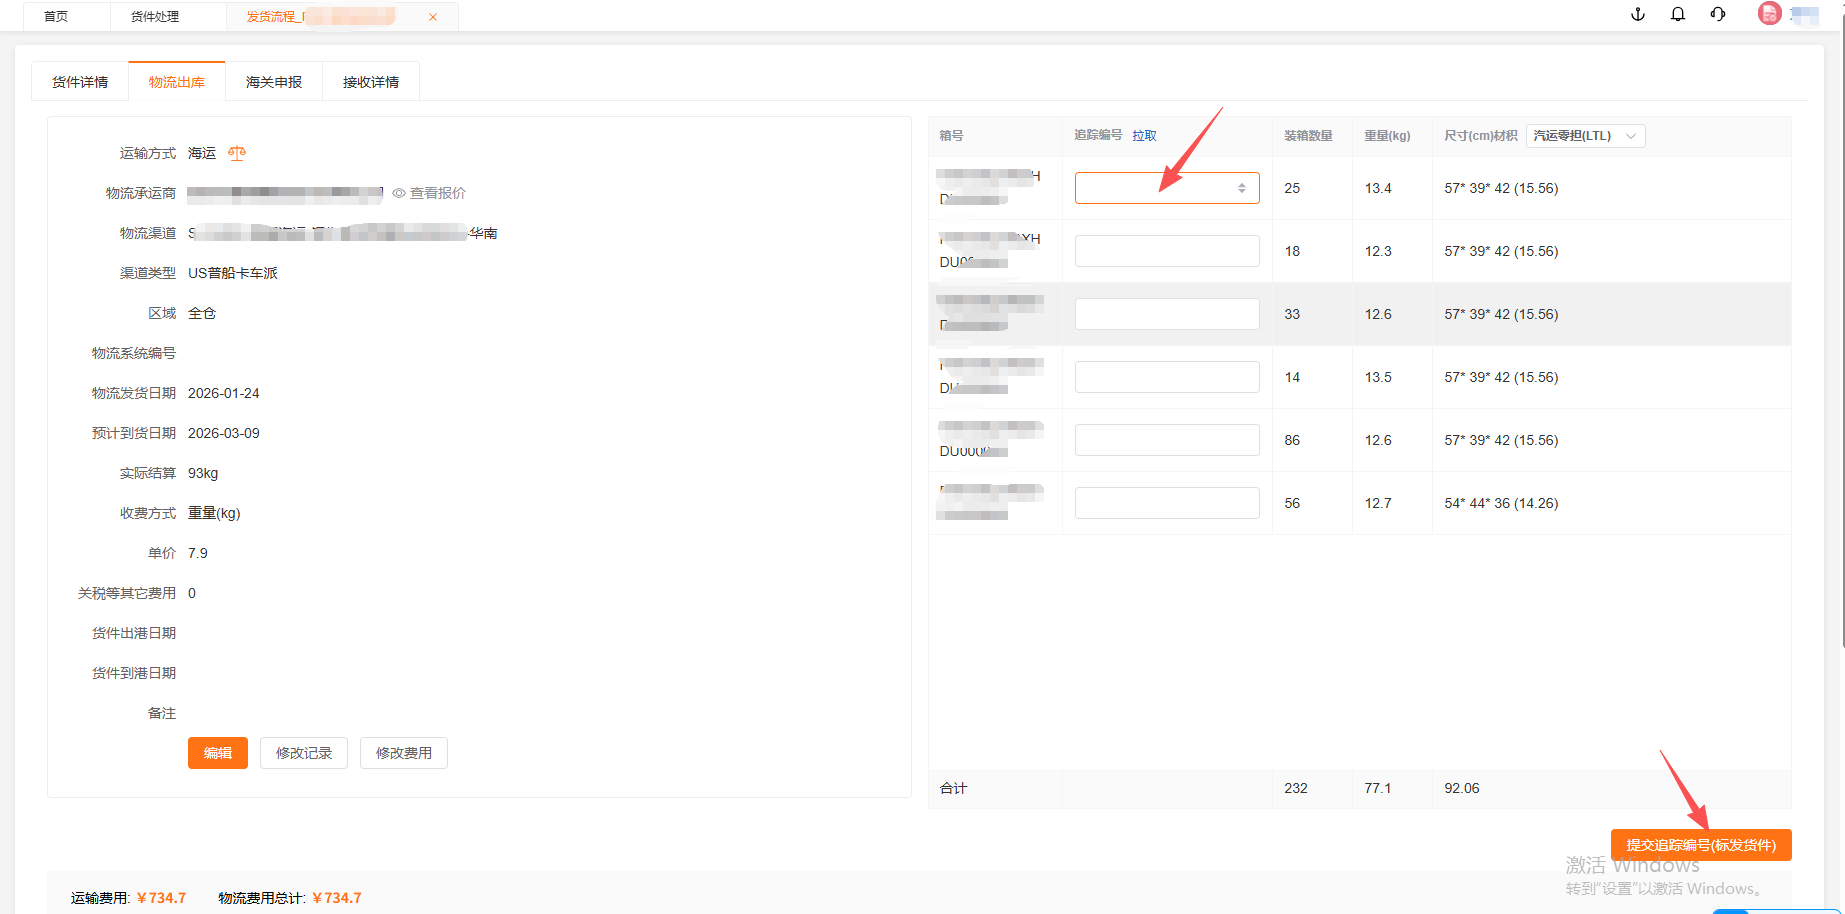Switch to the 海关申报 tab

click(274, 82)
